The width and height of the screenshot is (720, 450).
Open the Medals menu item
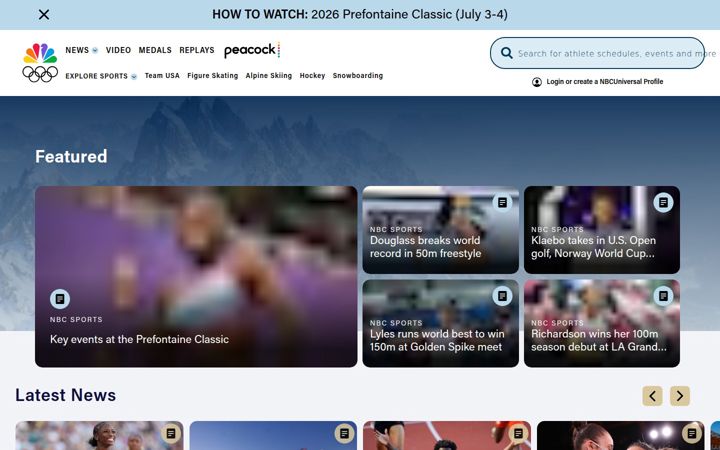point(155,50)
